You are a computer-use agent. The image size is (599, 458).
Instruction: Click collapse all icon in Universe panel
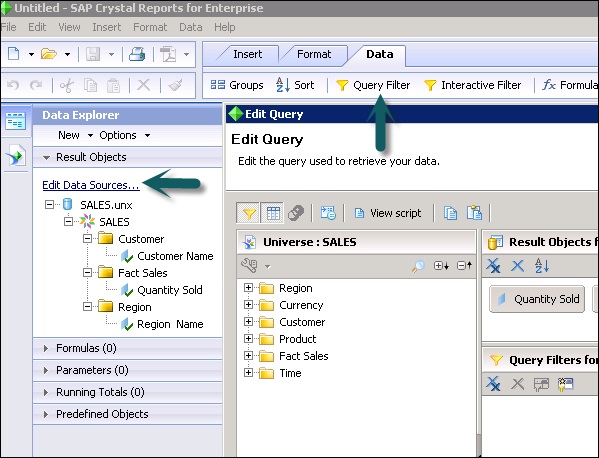[x=465, y=265]
